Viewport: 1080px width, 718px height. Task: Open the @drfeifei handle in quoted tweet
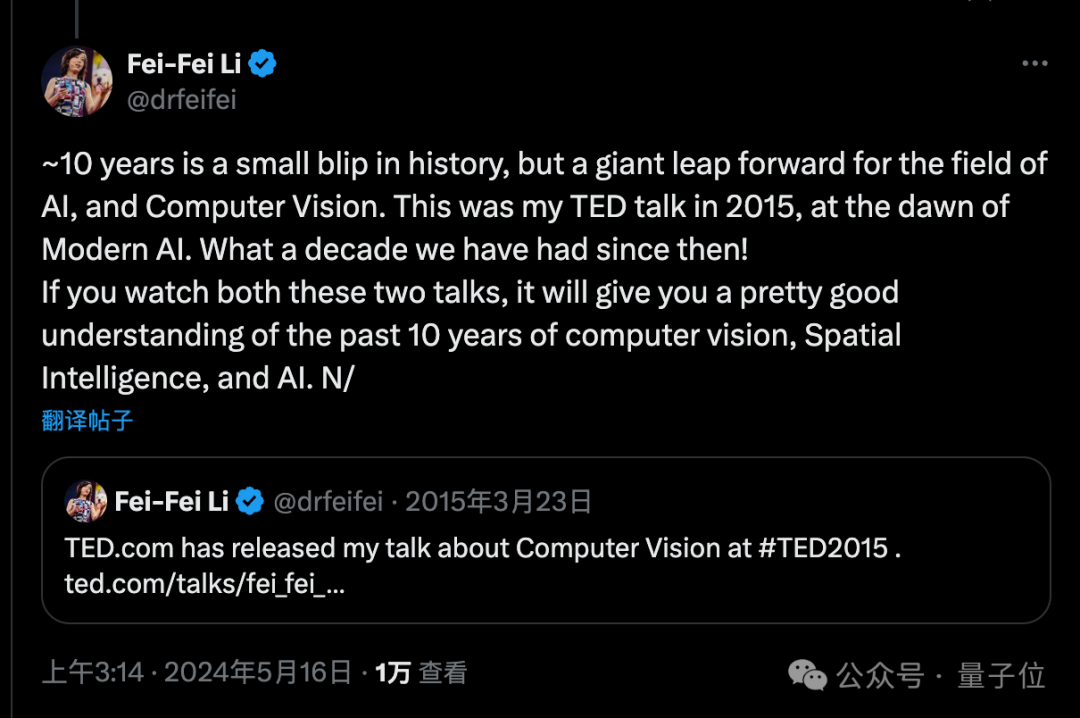[328, 502]
